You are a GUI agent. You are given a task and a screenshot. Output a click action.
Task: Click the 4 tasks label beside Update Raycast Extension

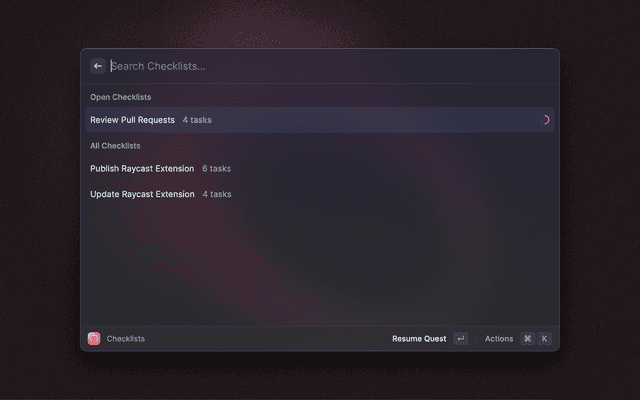click(217, 194)
